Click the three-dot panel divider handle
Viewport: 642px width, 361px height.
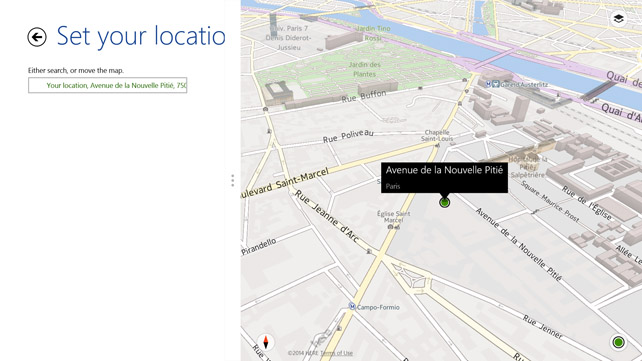[233, 180]
